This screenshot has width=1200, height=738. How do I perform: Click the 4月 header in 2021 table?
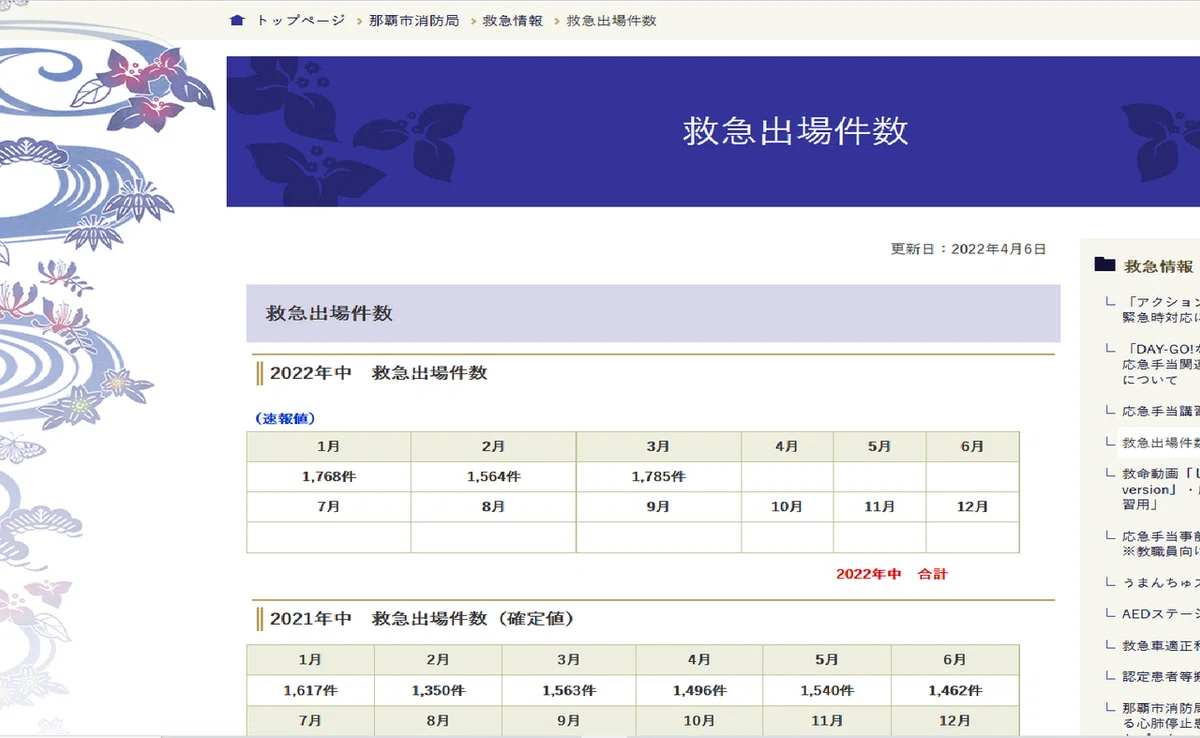(x=699, y=660)
